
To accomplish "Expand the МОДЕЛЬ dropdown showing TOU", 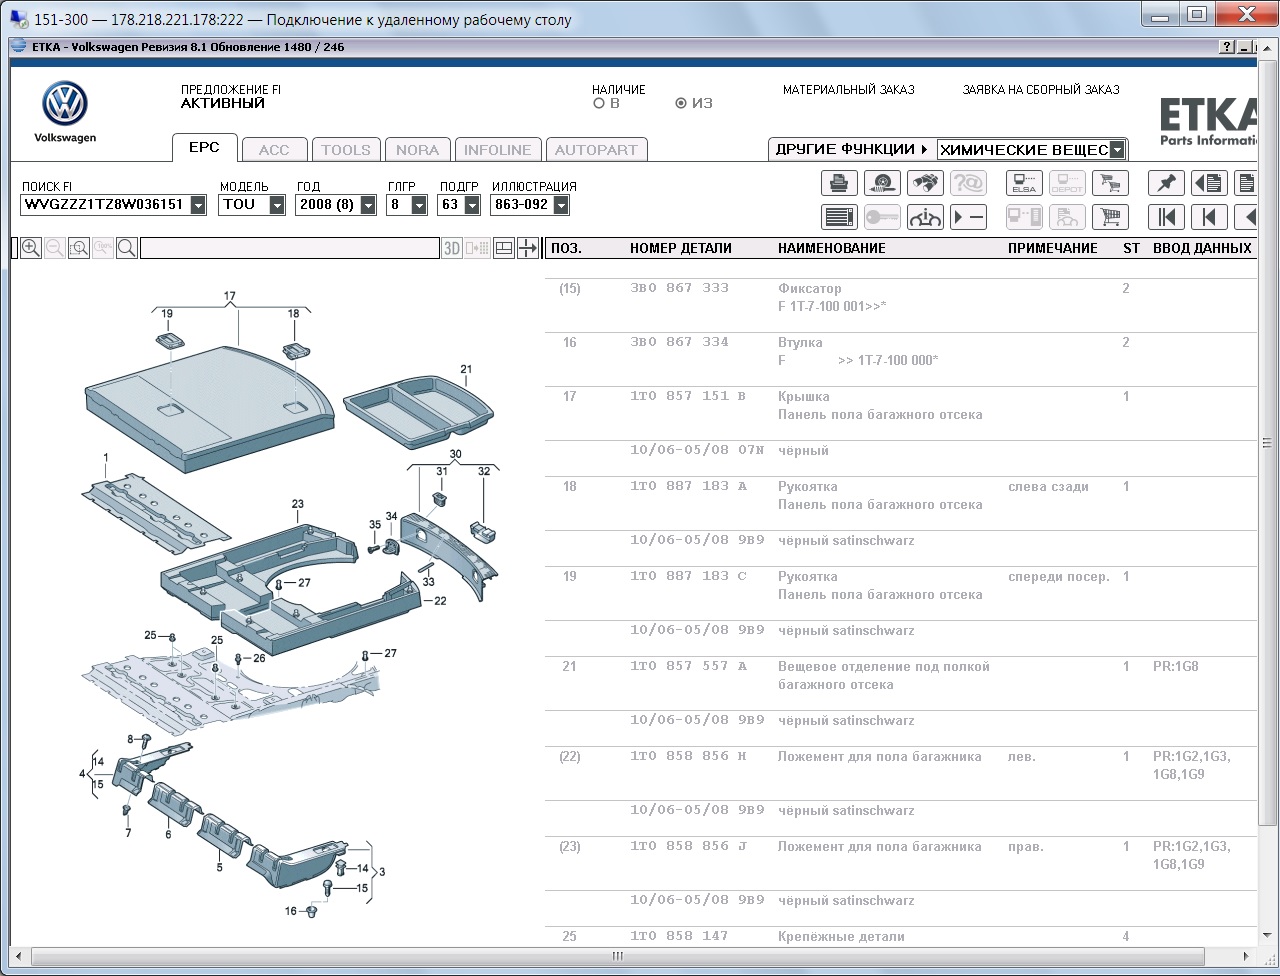I will [278, 205].
